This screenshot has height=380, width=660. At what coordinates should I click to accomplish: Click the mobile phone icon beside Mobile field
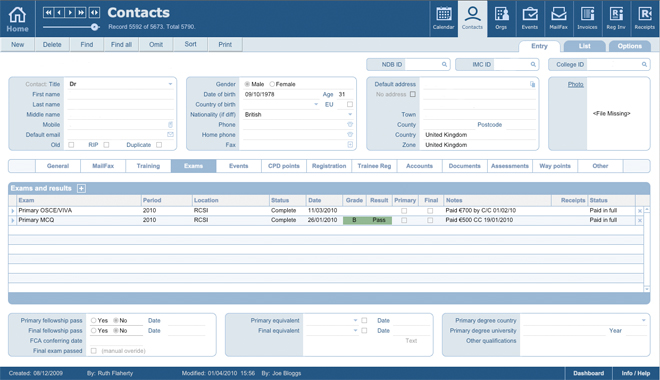coord(170,125)
